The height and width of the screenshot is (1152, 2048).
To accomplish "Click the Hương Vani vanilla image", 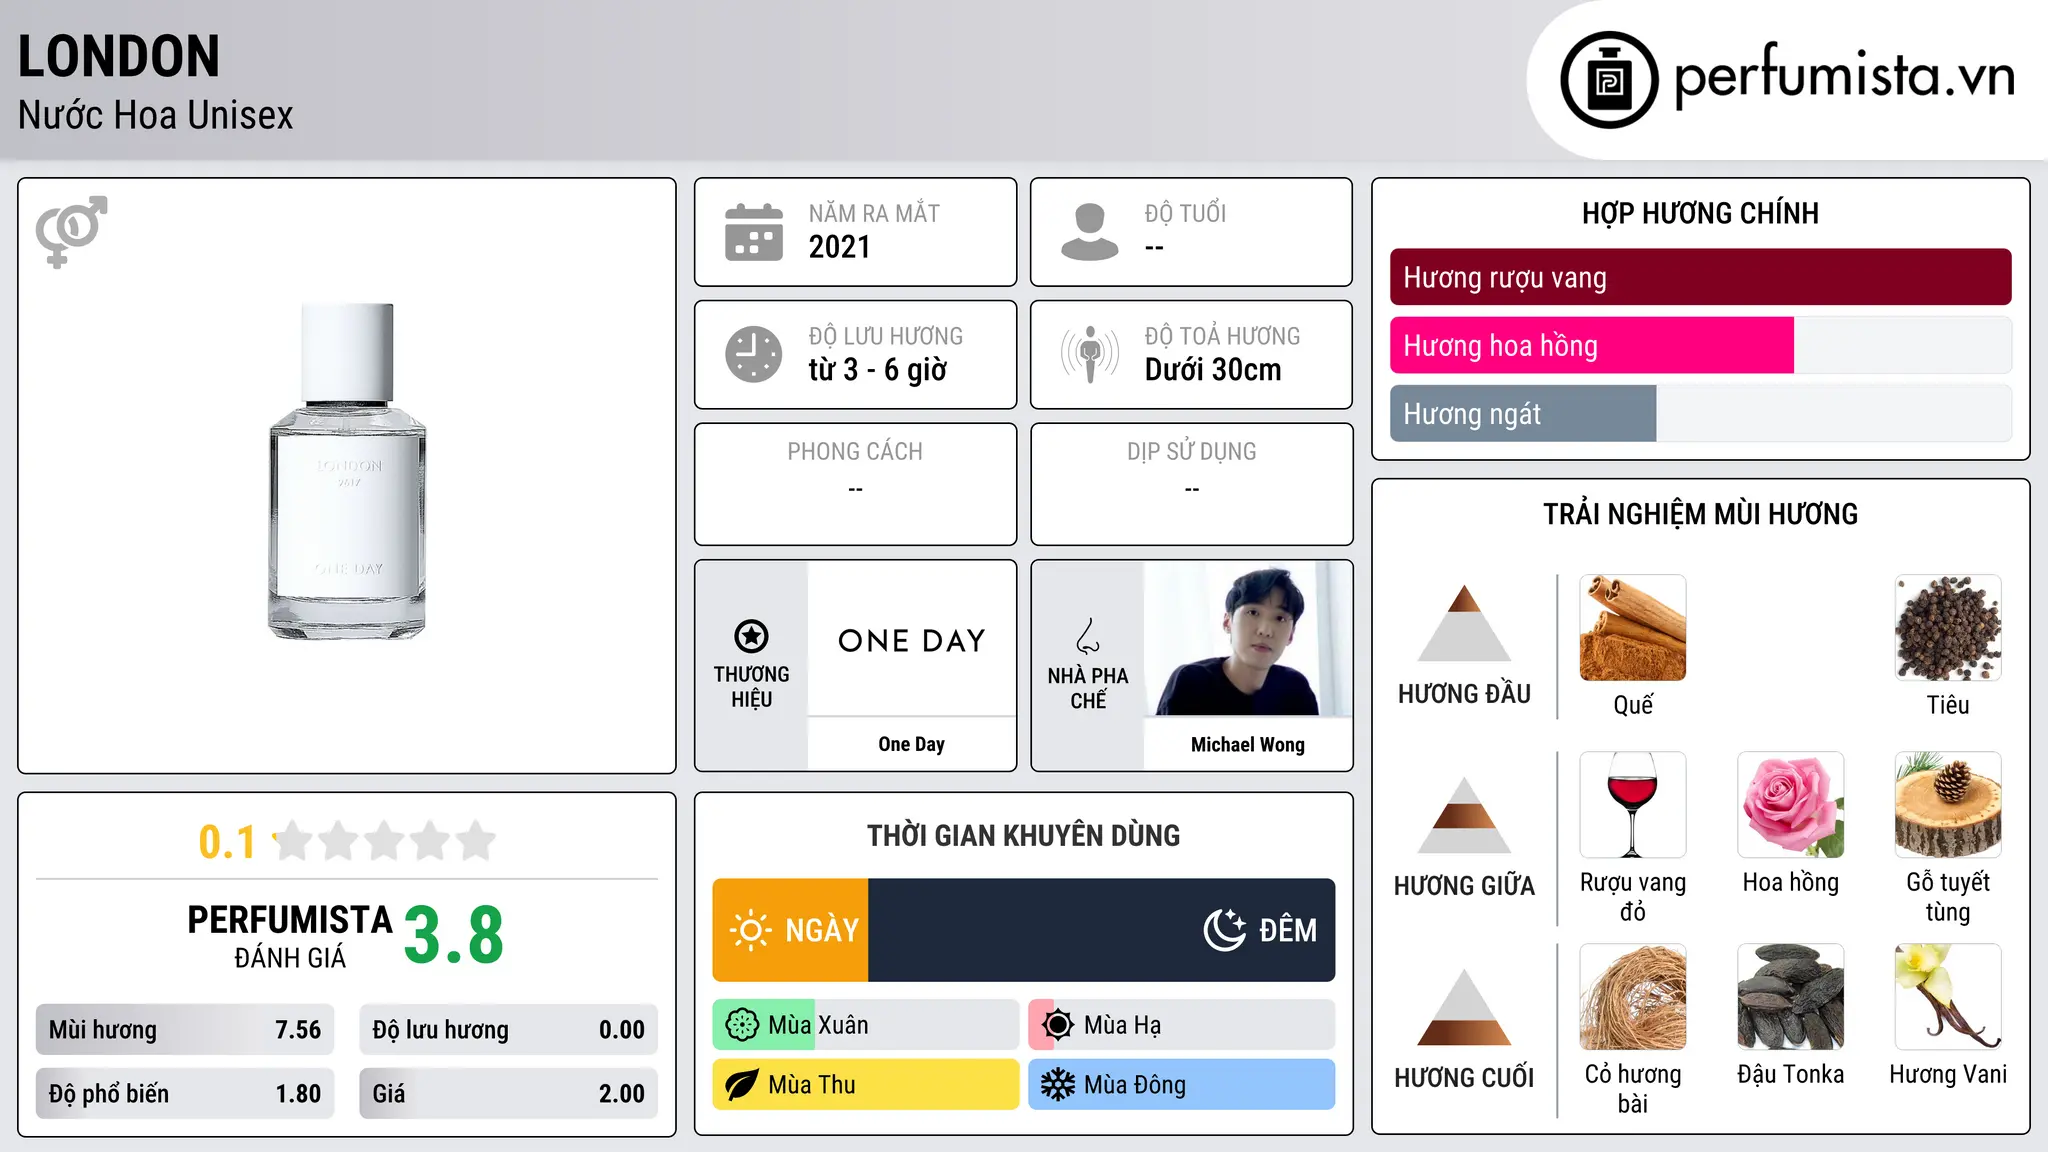I will (1948, 997).
